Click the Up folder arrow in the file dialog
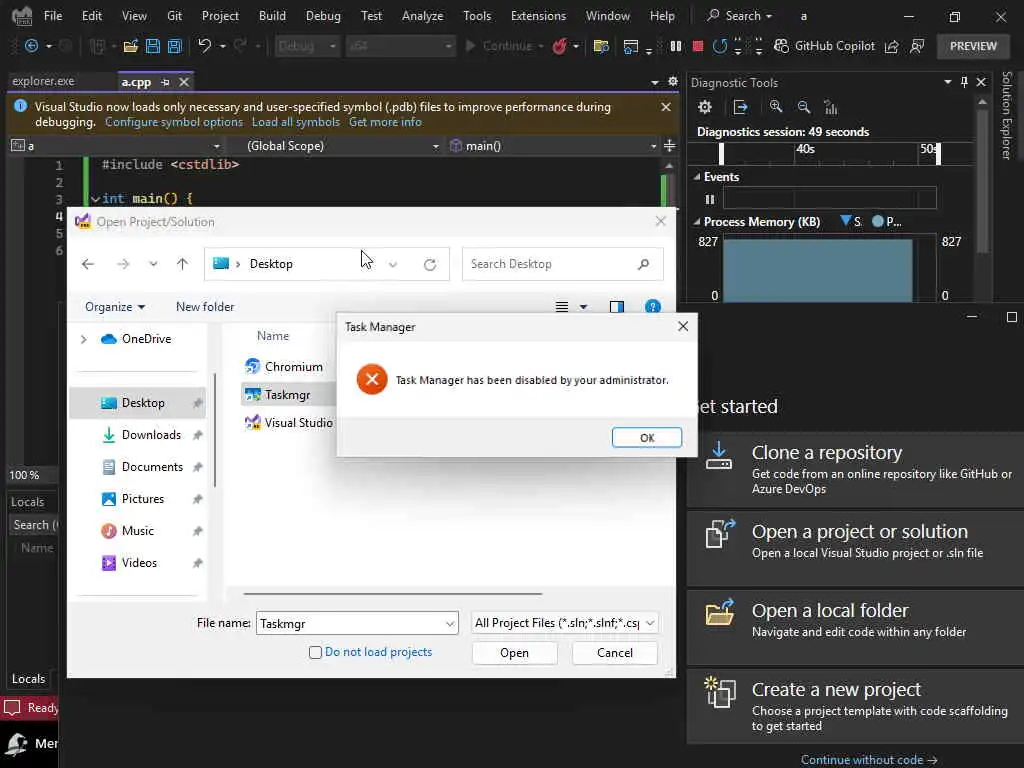The height and width of the screenshot is (768, 1024). [182, 264]
